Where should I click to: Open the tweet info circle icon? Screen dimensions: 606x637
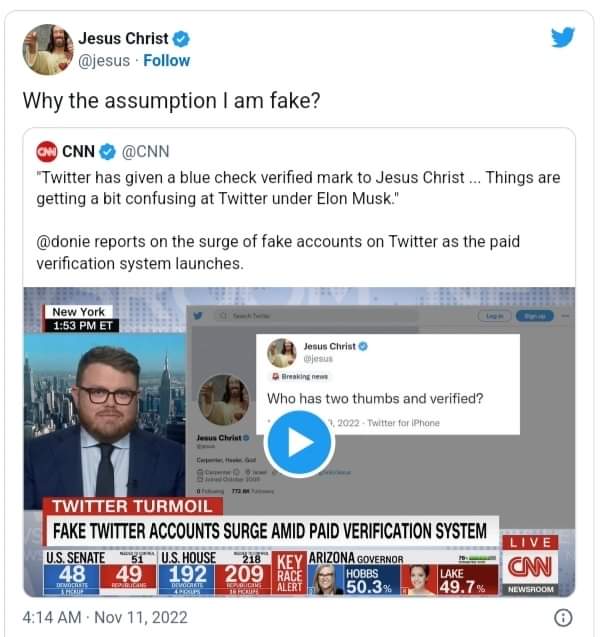(x=563, y=618)
